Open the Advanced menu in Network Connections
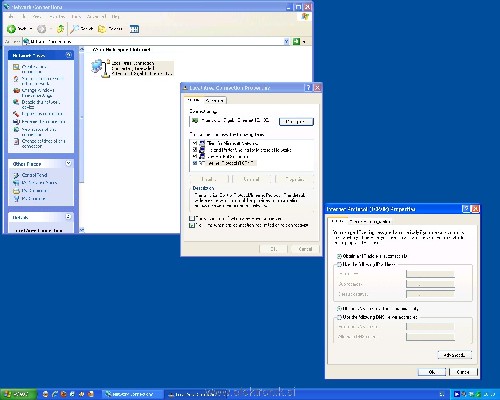The width and height of the screenshot is (500, 400). pyautogui.click(x=96, y=16)
